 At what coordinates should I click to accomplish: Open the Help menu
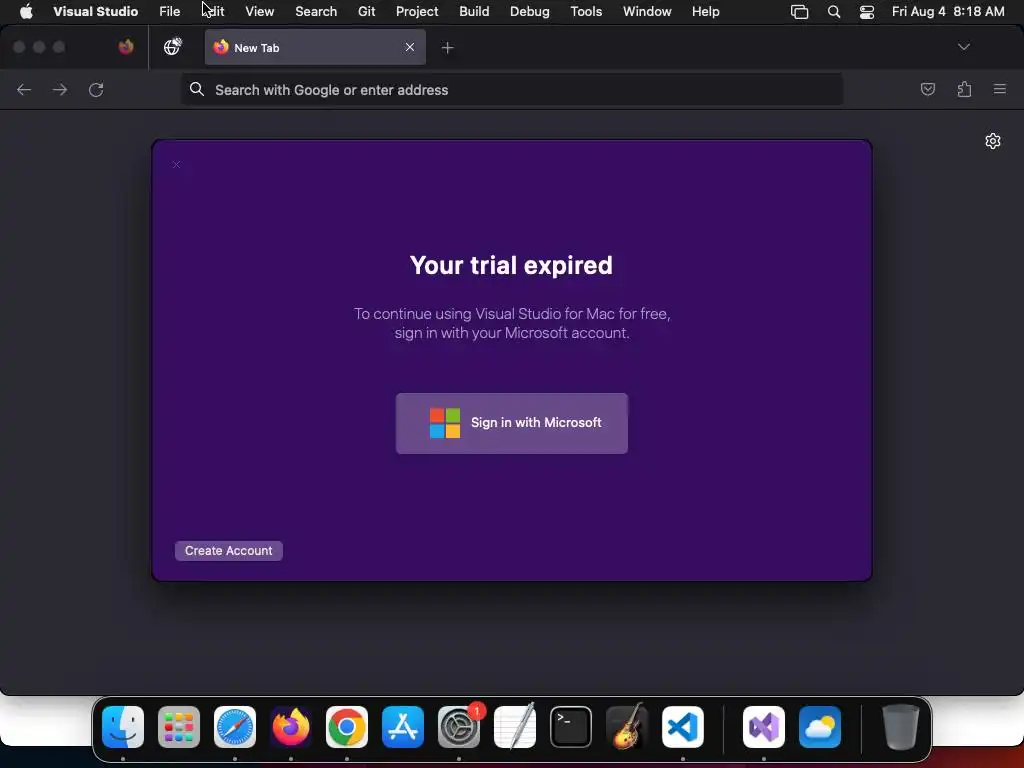coord(705,11)
